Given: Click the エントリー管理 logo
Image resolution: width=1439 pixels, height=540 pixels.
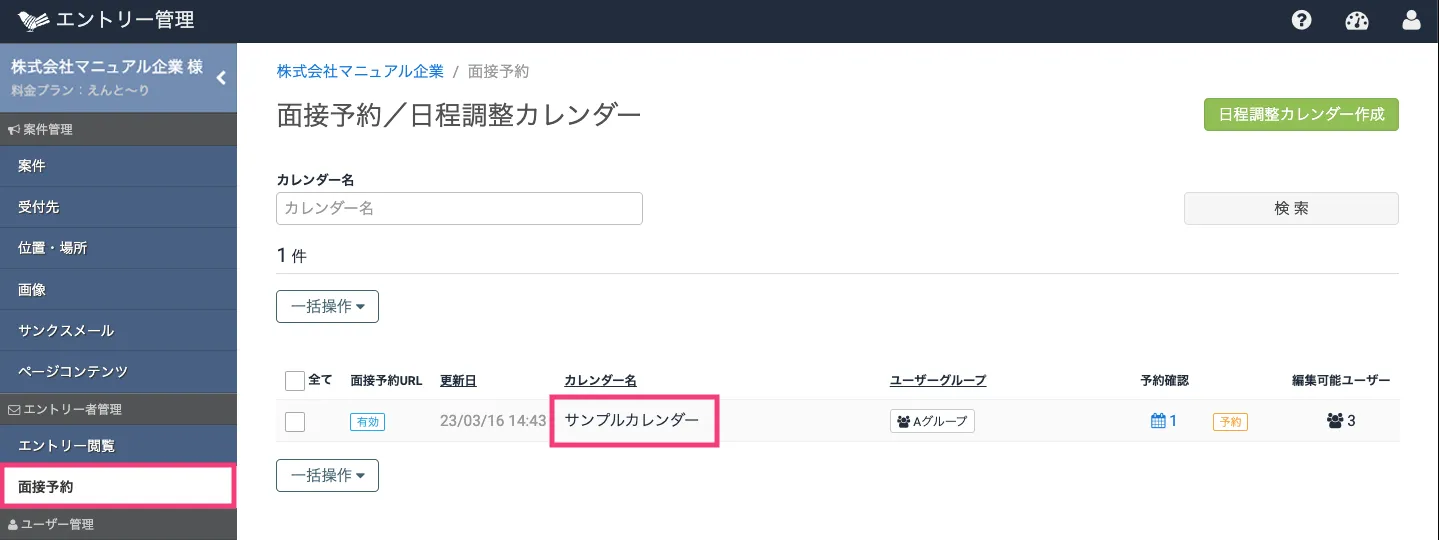Looking at the screenshot, I should click(x=106, y=20).
